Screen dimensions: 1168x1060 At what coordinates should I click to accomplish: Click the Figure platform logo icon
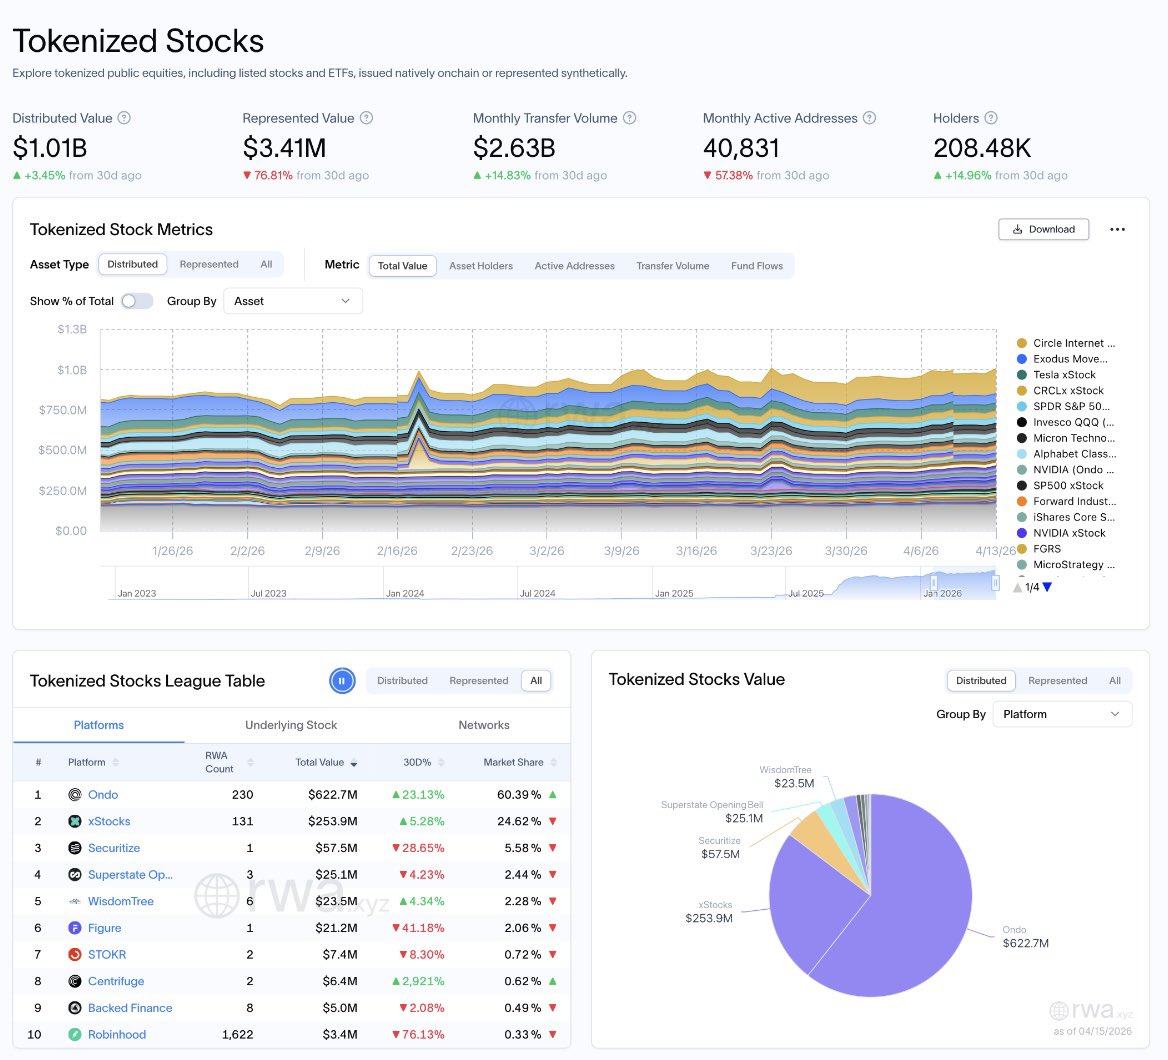(74, 928)
